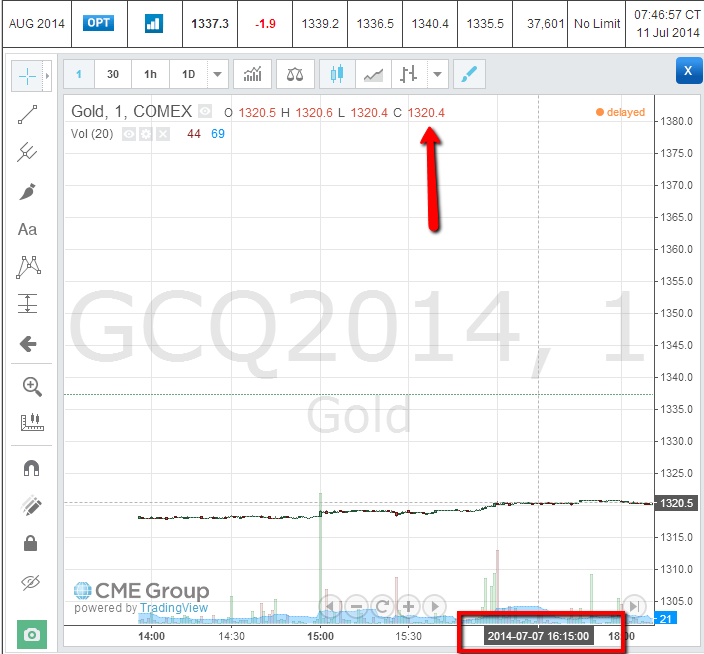Reset chart view refresh control
Viewport: 704px width, 654px height.
383,607
